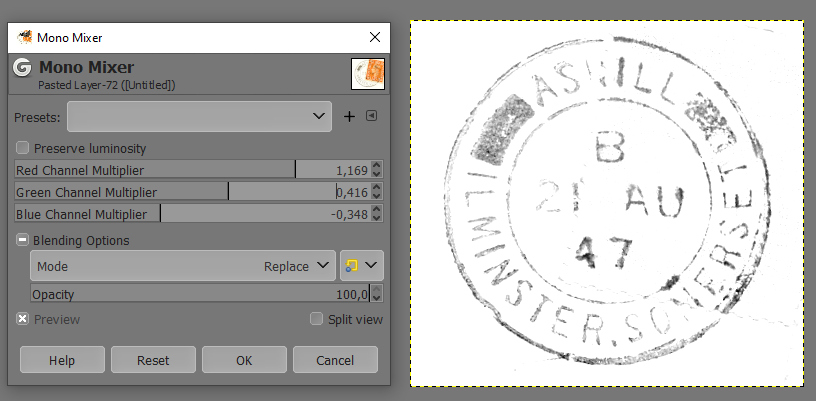This screenshot has height=401, width=816.
Task: Save settings as named preset plus icon
Action: coord(349,117)
